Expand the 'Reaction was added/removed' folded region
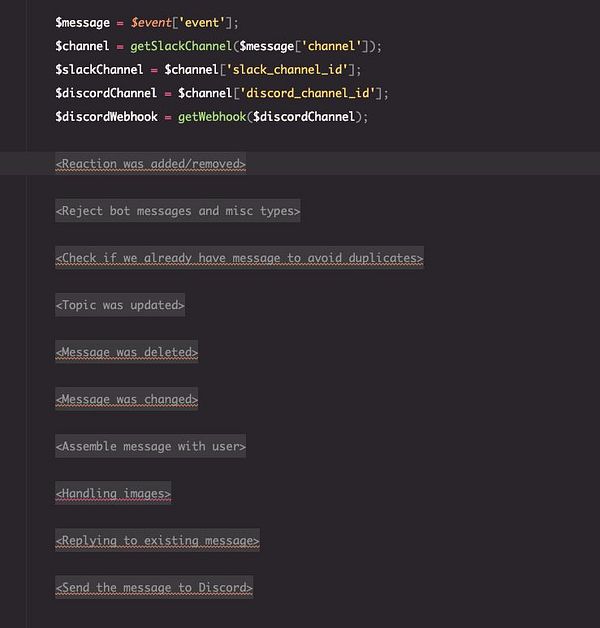600x628 pixels. tap(151, 163)
